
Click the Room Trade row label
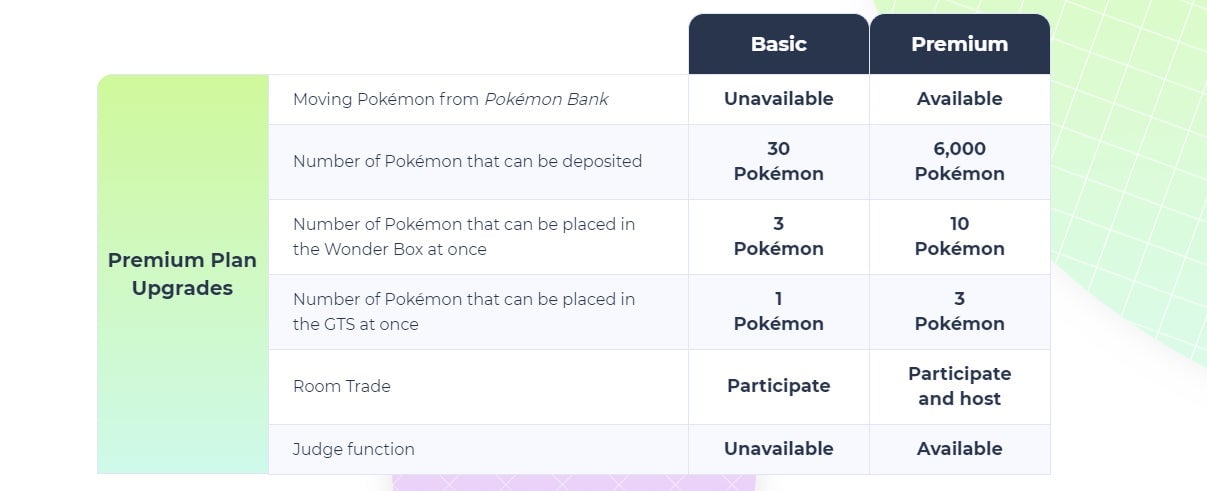click(x=341, y=386)
